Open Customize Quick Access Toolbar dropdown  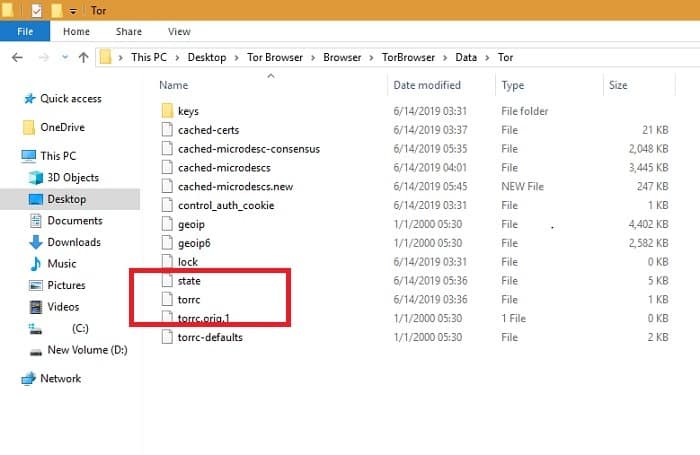pos(73,12)
